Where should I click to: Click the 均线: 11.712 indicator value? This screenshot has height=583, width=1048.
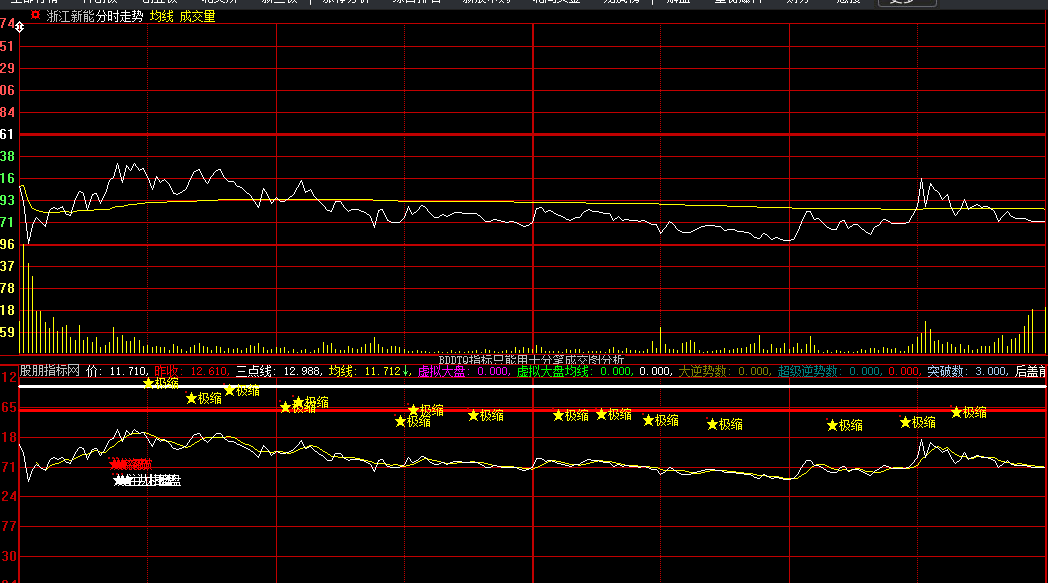[x=368, y=371]
